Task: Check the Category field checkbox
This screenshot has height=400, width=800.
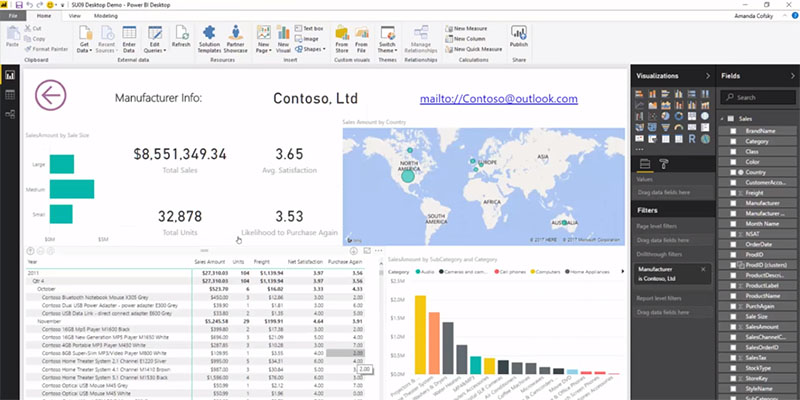Action: [733, 142]
